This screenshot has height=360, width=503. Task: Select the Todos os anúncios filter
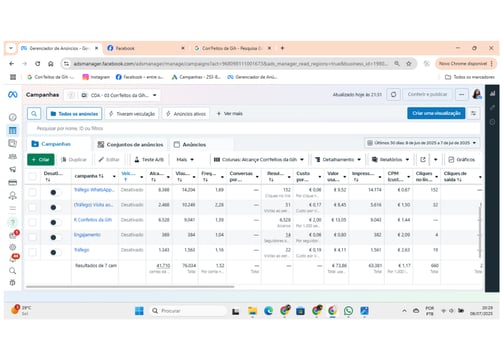click(75, 114)
